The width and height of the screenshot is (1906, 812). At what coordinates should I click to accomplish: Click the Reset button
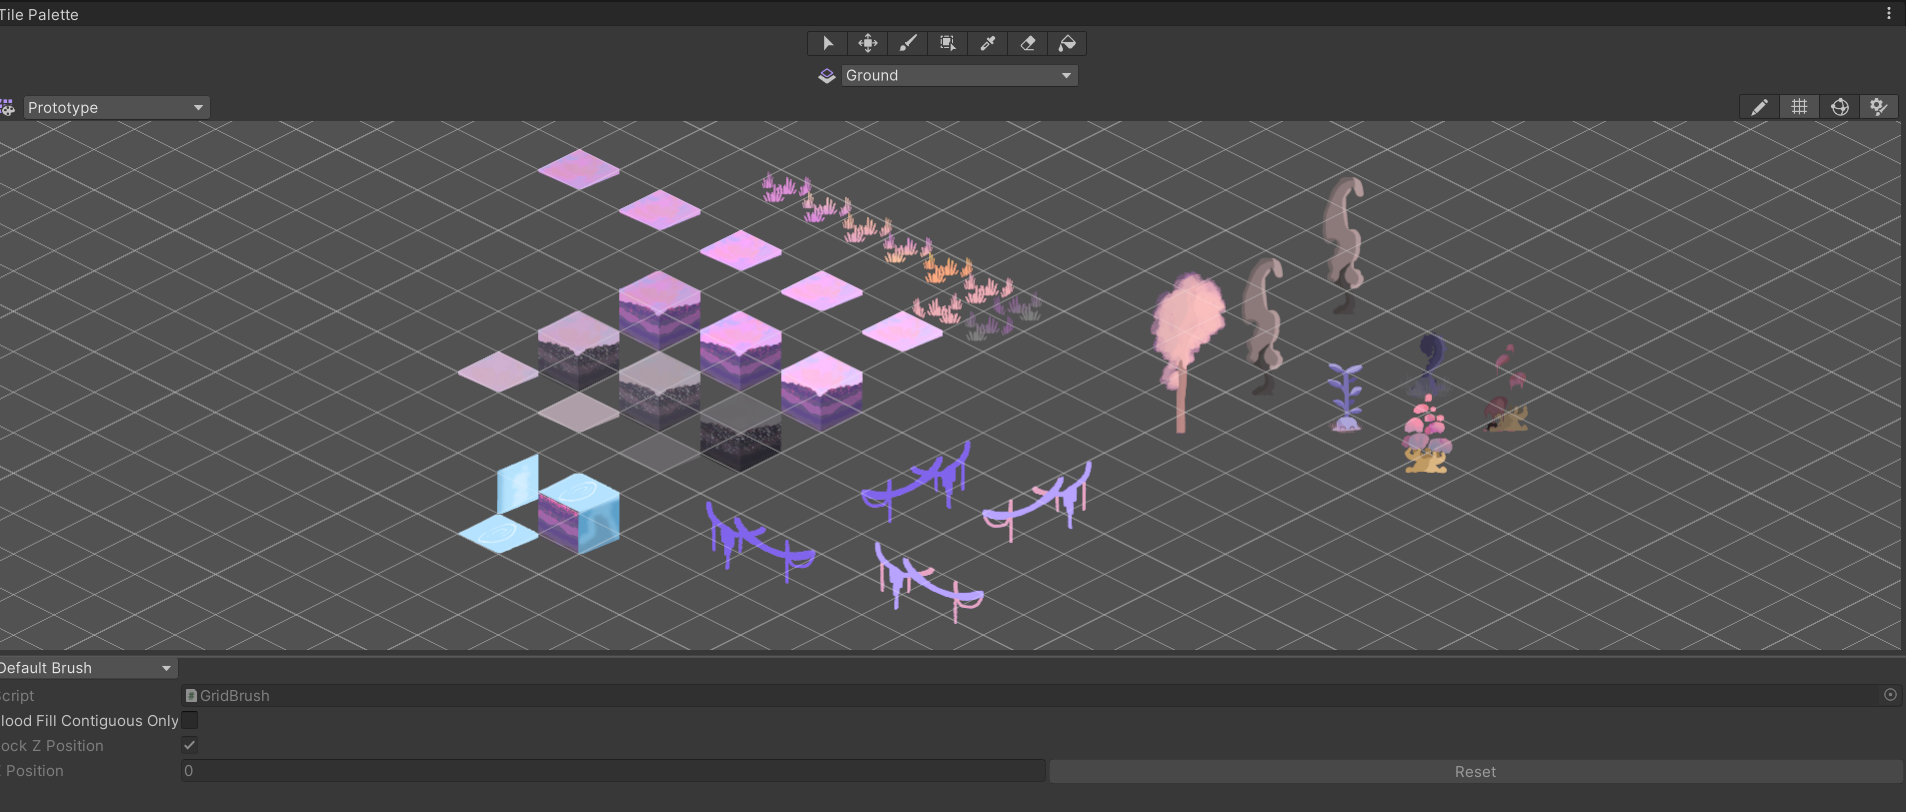(1475, 771)
